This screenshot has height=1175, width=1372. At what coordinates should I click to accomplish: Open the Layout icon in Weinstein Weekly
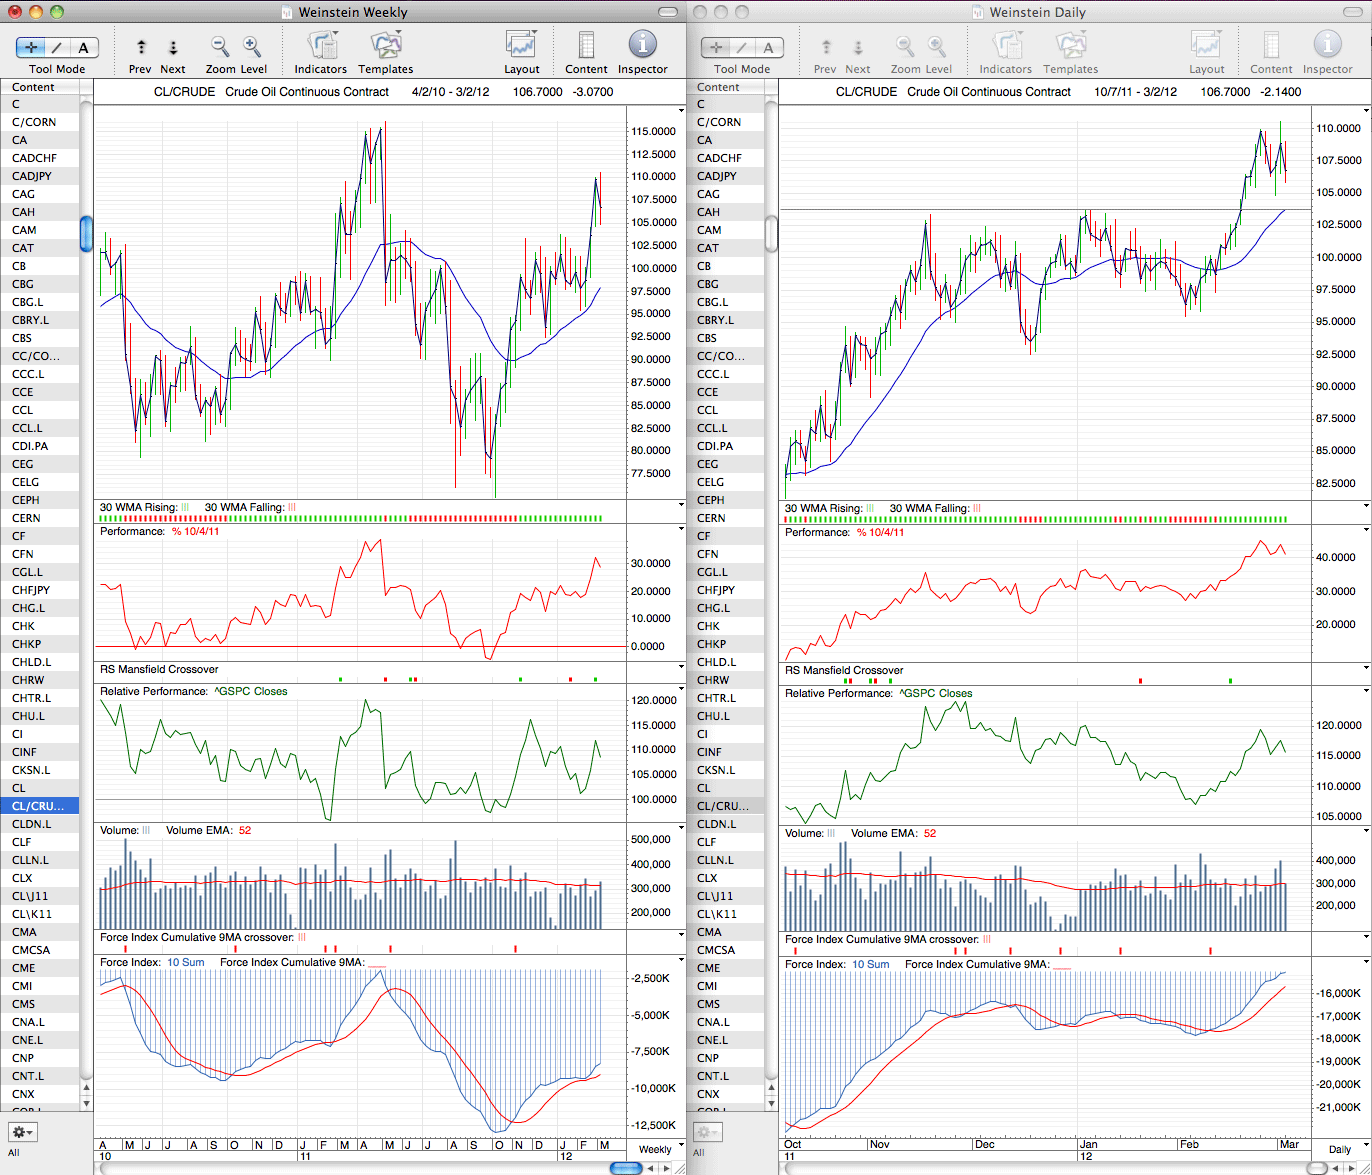coord(522,45)
